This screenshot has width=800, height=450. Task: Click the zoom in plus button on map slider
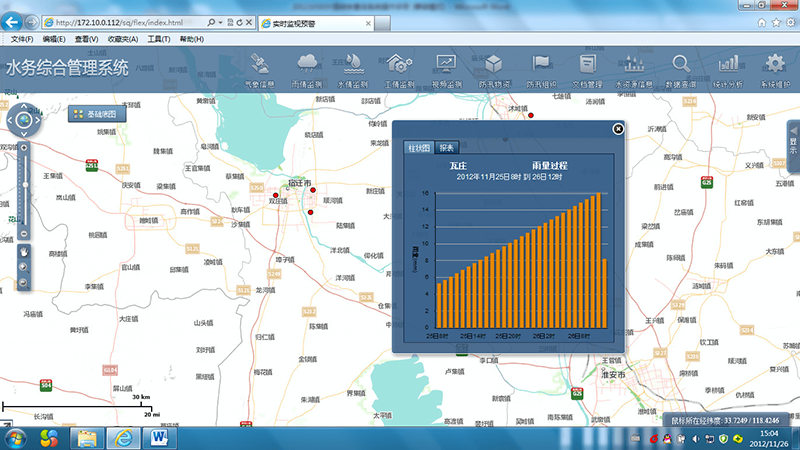[23, 147]
